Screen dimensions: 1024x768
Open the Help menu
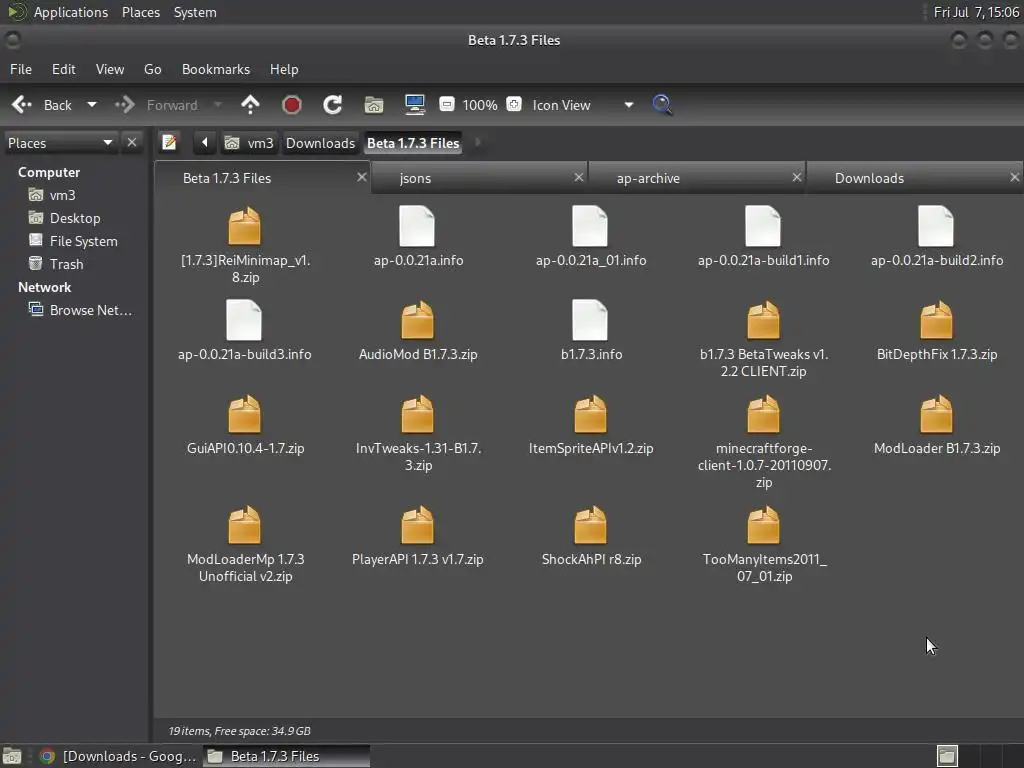click(x=284, y=69)
